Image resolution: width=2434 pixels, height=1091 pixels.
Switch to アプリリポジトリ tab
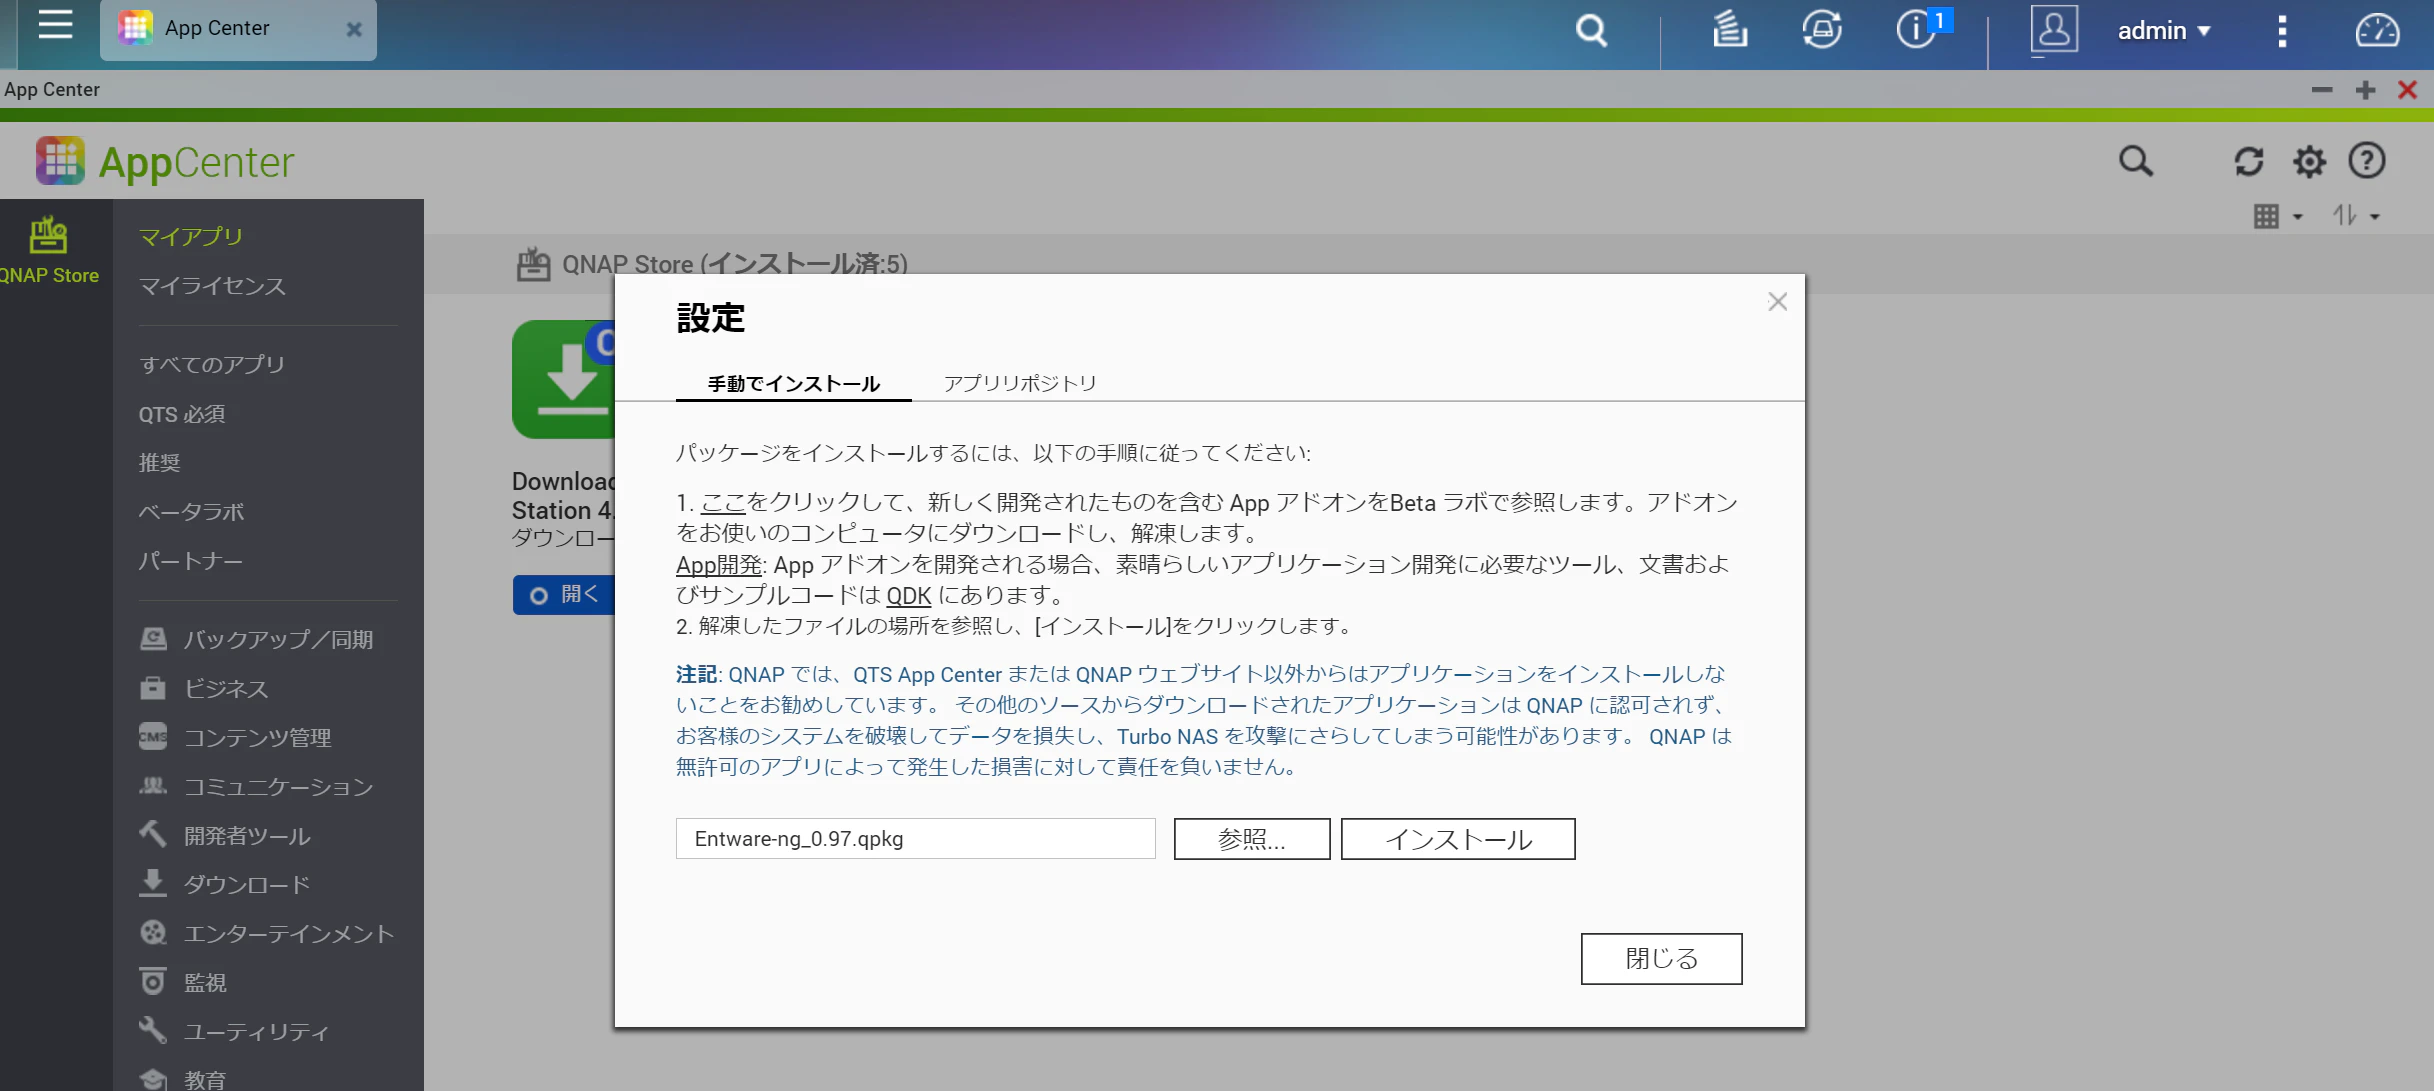[x=1020, y=383]
